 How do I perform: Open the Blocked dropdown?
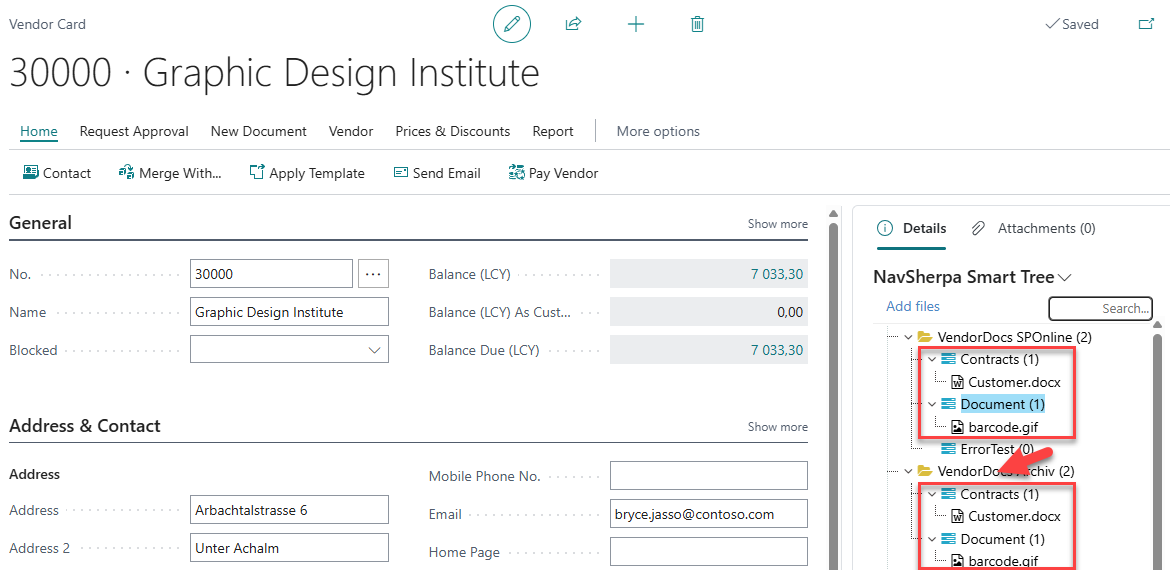click(x=375, y=350)
